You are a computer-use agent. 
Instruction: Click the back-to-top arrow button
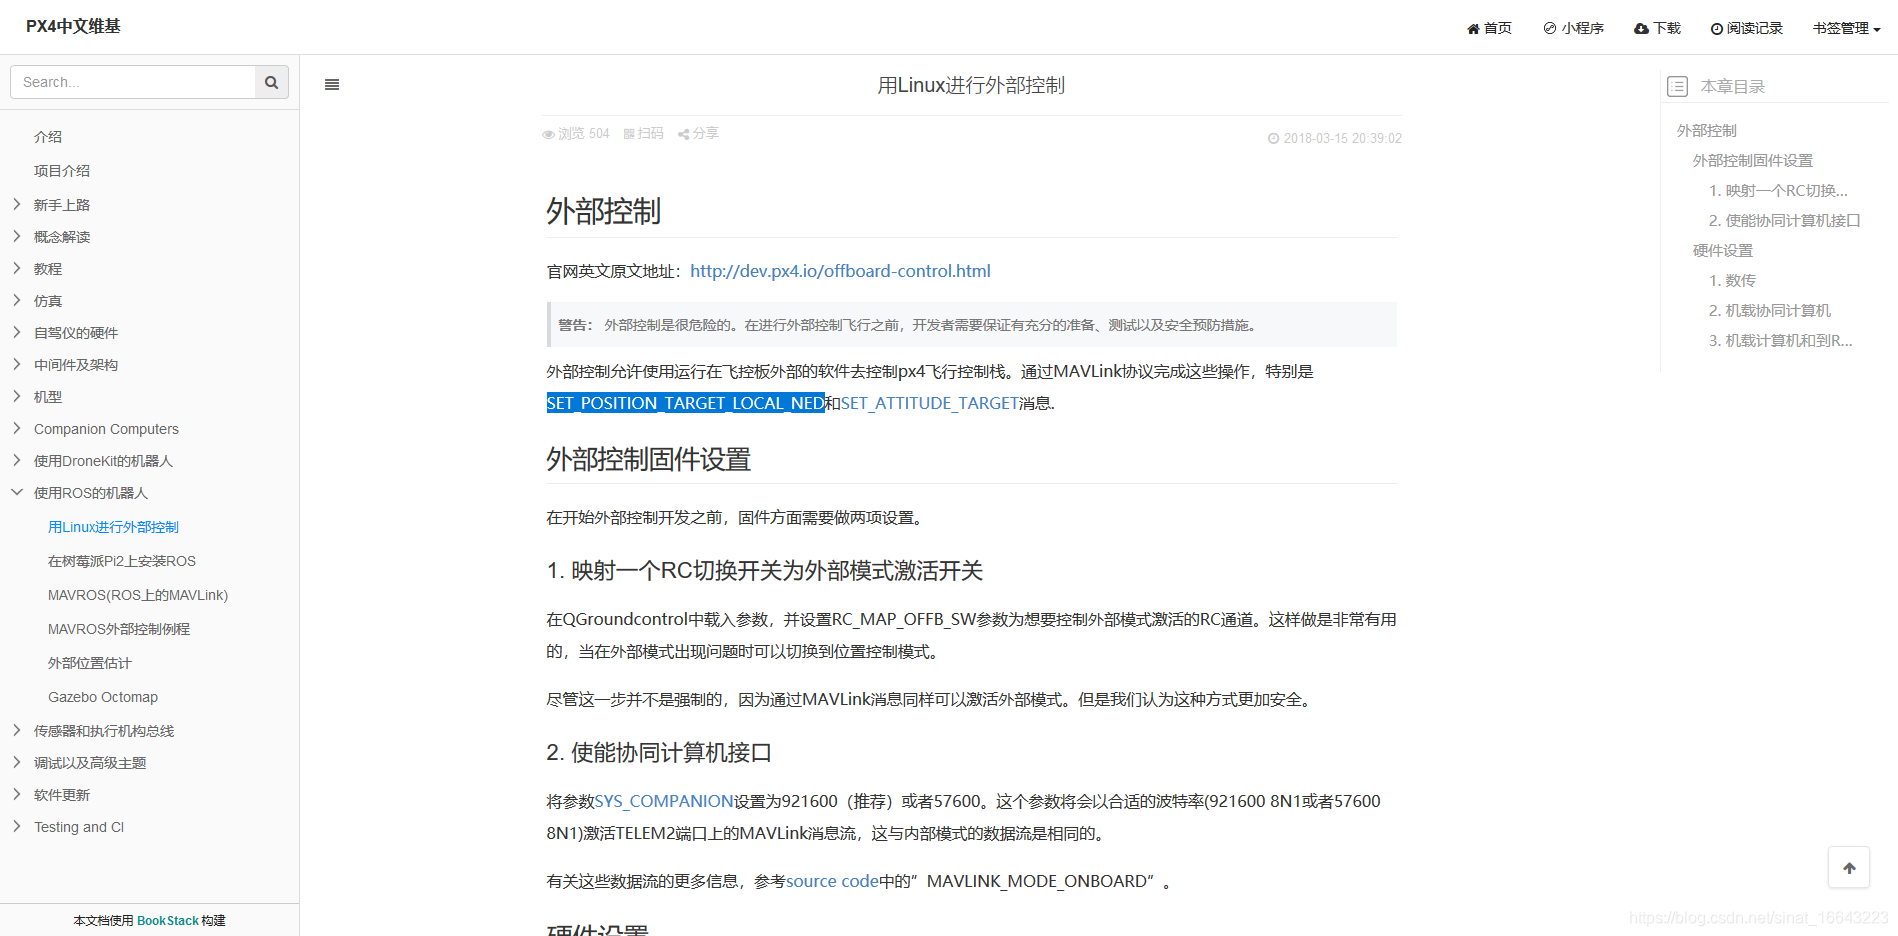1849,867
